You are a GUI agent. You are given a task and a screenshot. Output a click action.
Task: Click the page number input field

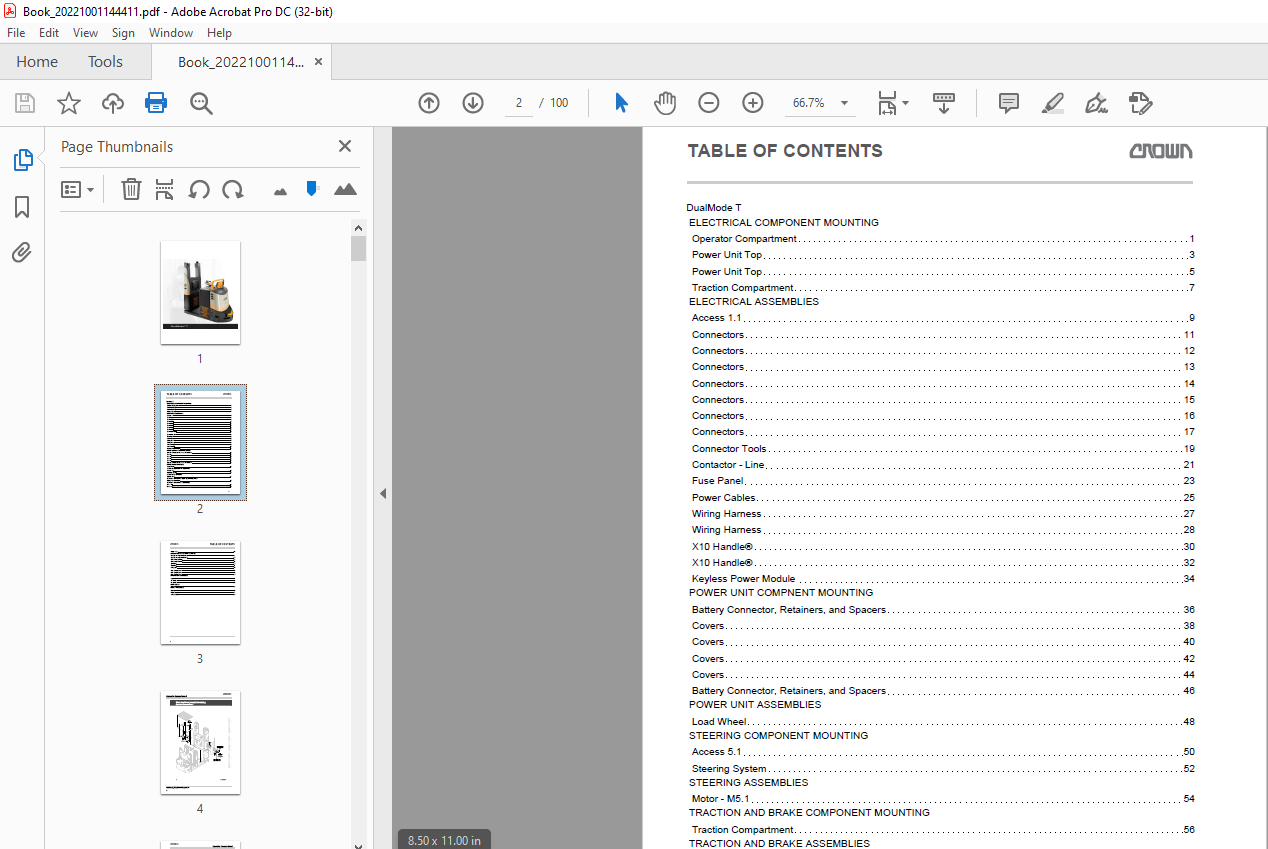click(519, 103)
